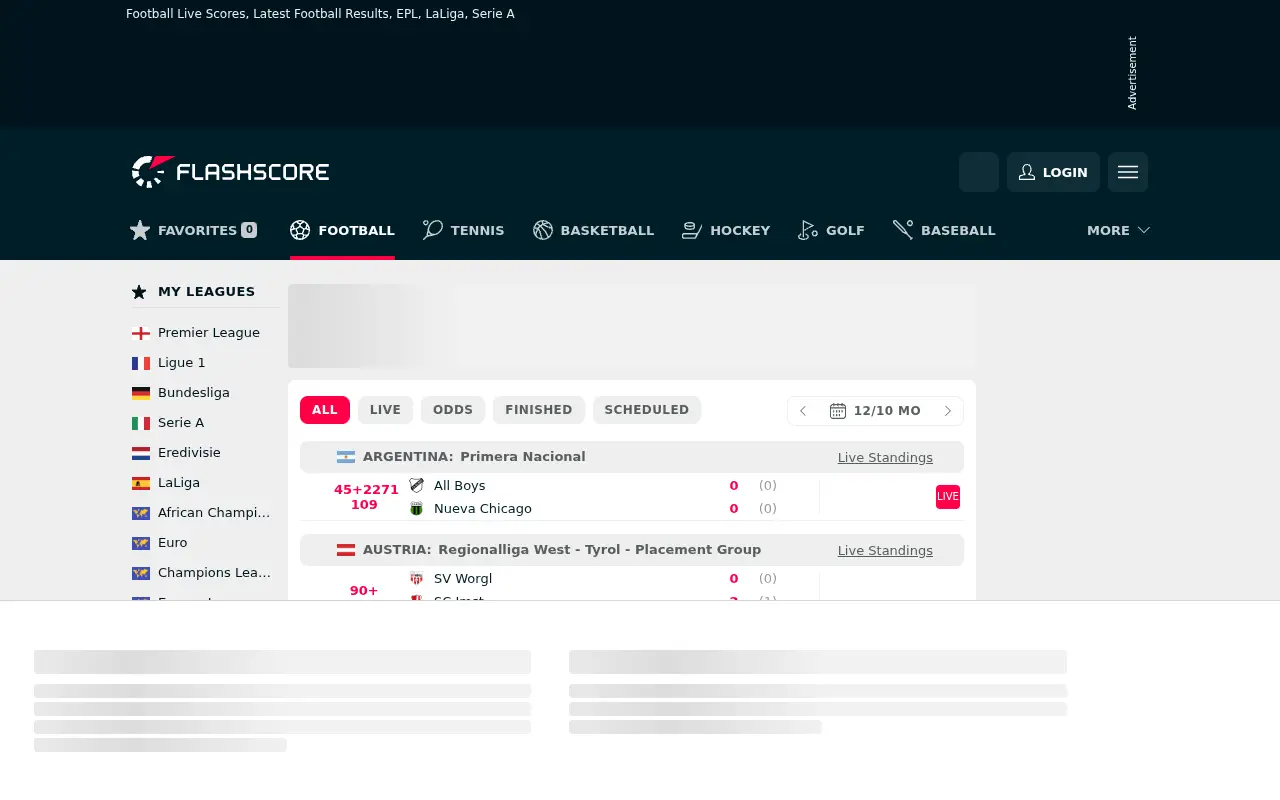
Task: Open Tennis via its racket icon
Action: (433, 230)
